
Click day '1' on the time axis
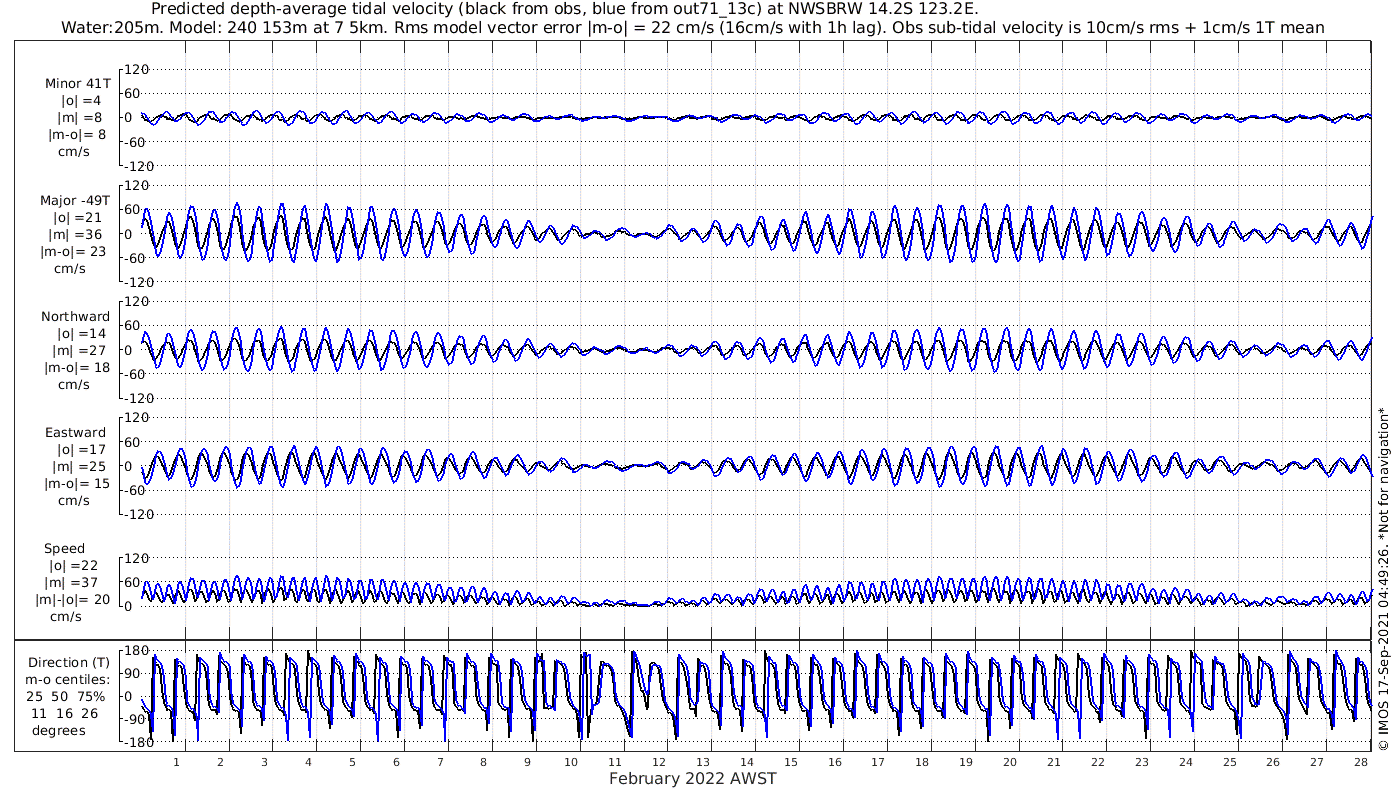pos(176,763)
